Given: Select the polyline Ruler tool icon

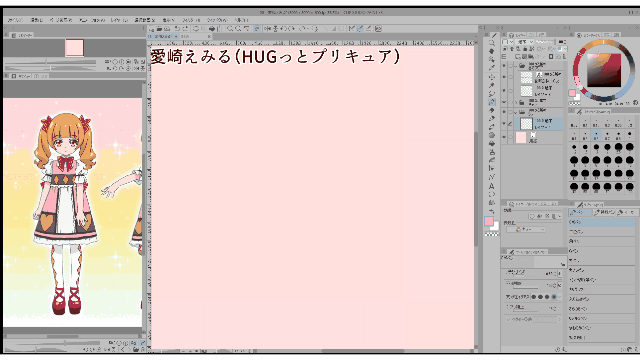Looking at the screenshot, I should coord(492,177).
